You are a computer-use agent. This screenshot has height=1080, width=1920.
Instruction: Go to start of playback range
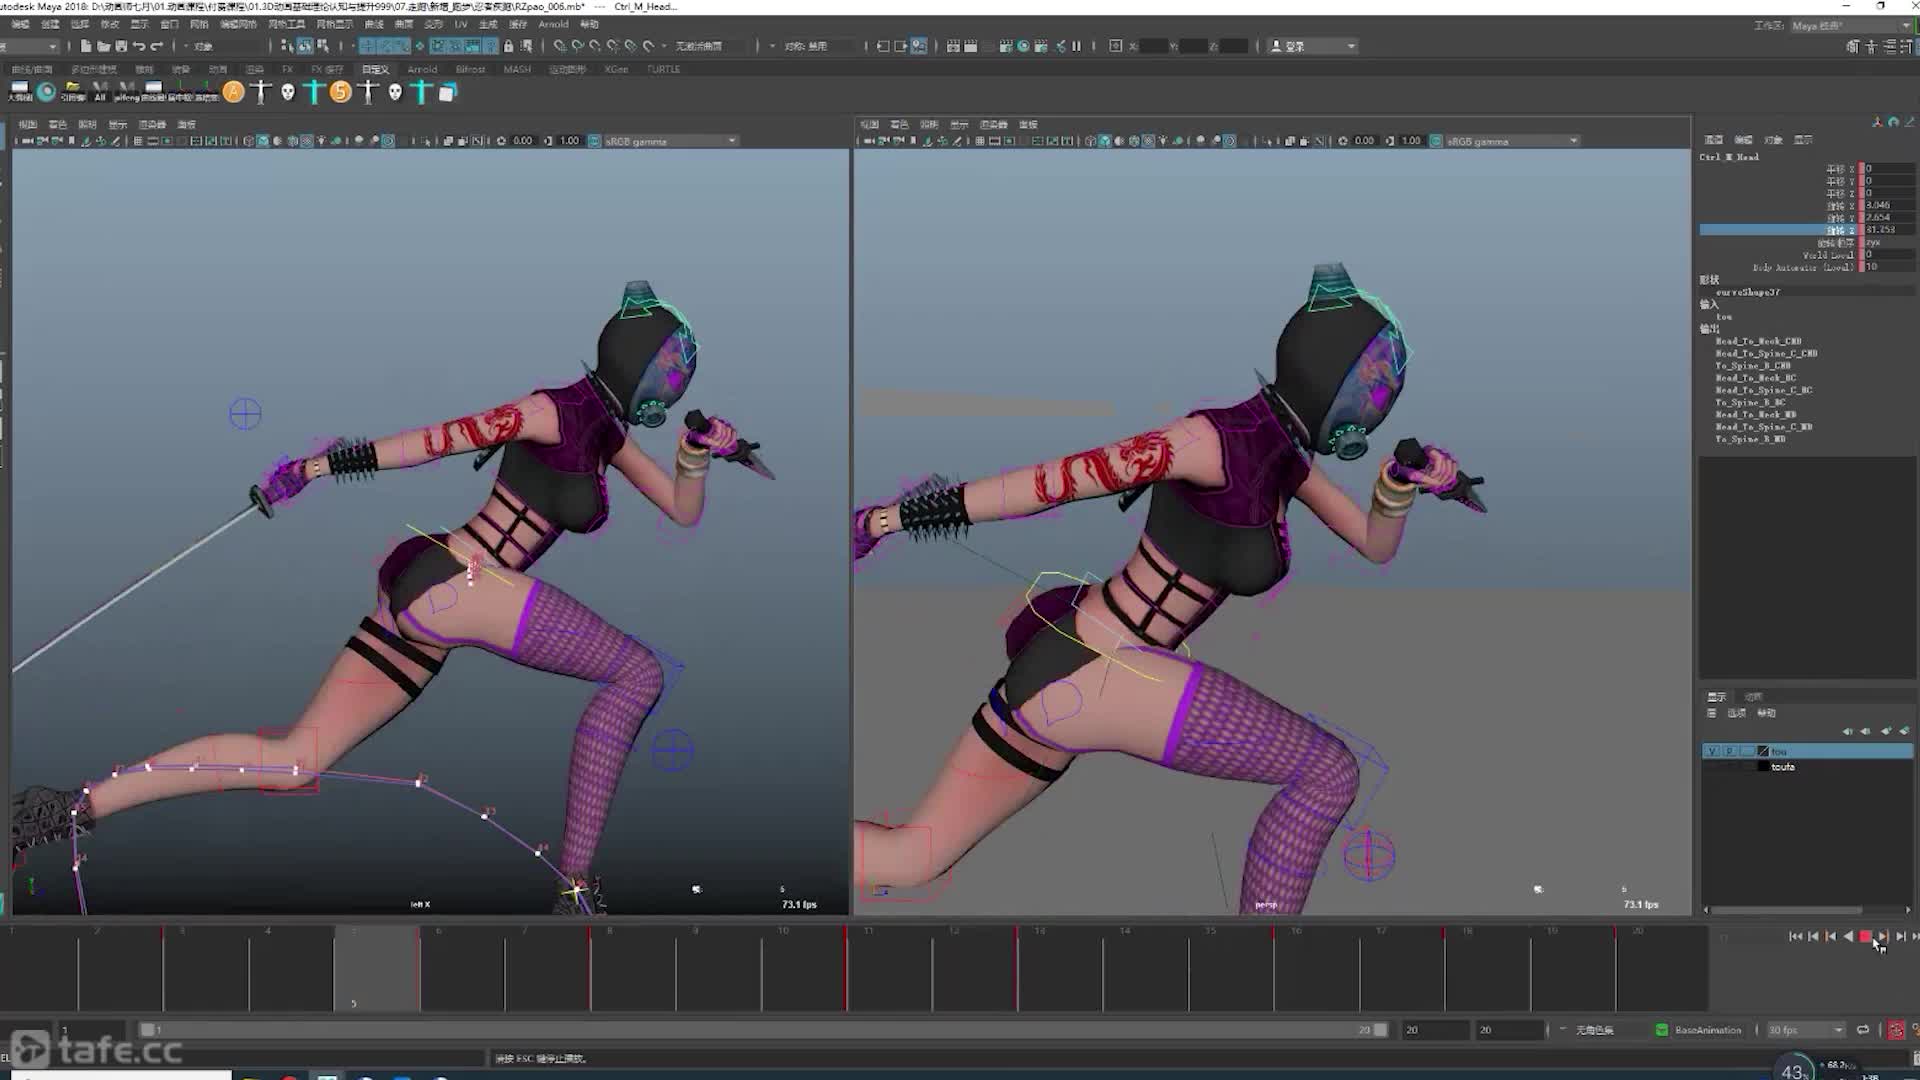pyautogui.click(x=1795, y=937)
